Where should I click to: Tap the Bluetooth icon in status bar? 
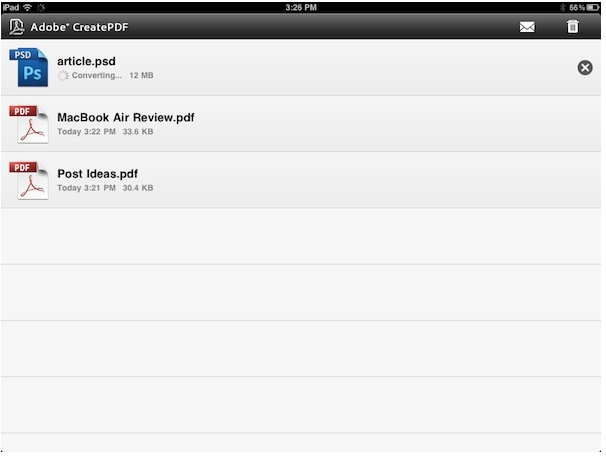click(x=562, y=7)
